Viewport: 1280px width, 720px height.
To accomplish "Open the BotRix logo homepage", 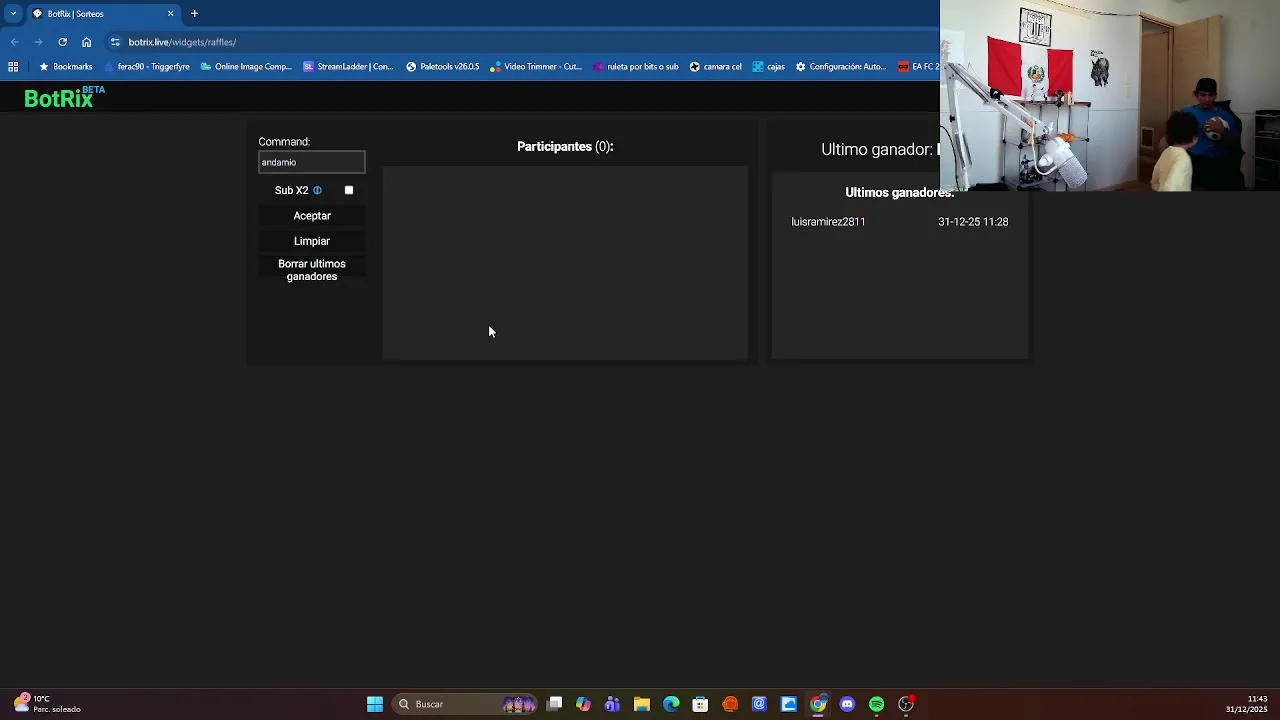I will click(64, 97).
